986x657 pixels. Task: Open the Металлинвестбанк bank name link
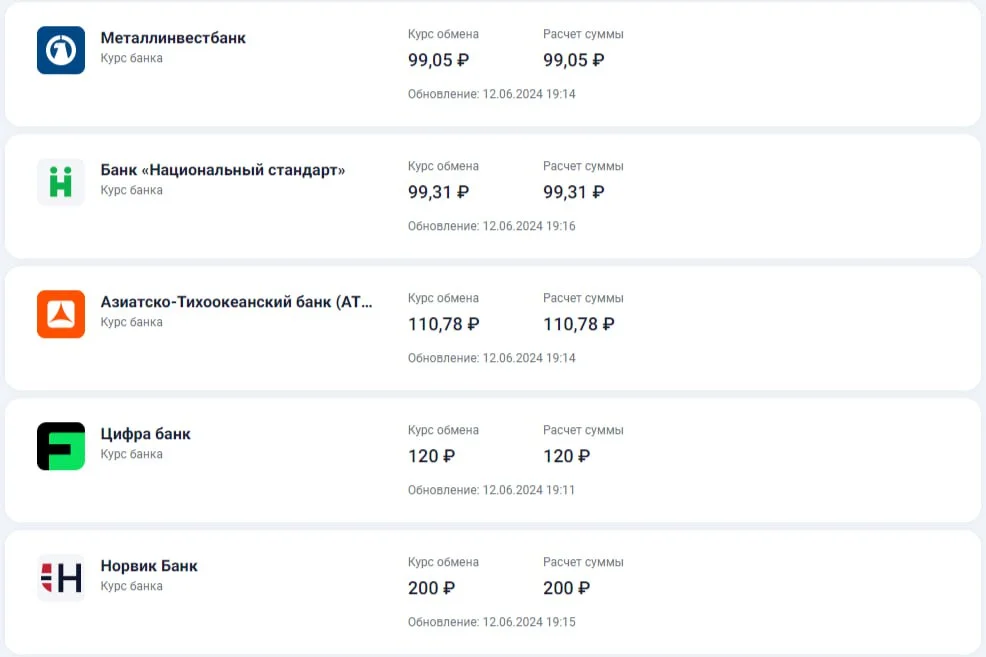(x=173, y=38)
